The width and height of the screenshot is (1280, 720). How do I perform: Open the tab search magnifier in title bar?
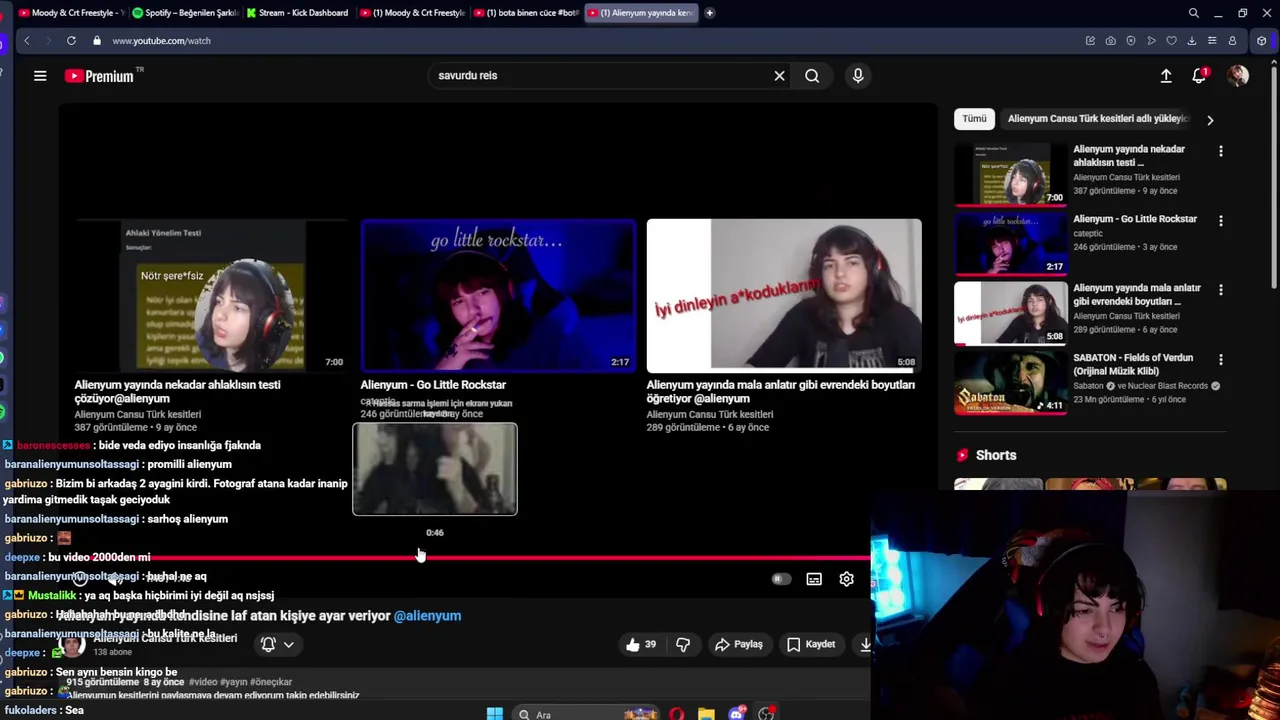[1194, 13]
